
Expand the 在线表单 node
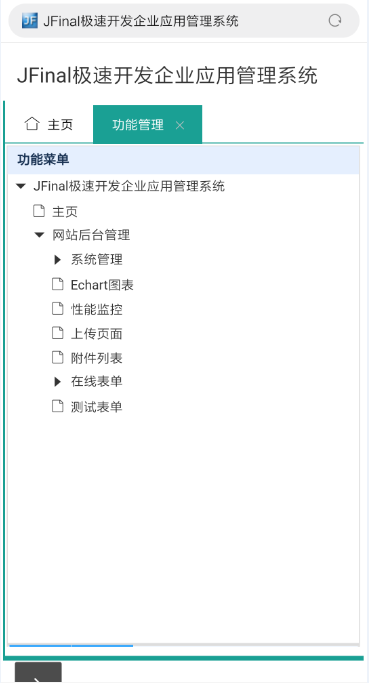(58, 382)
